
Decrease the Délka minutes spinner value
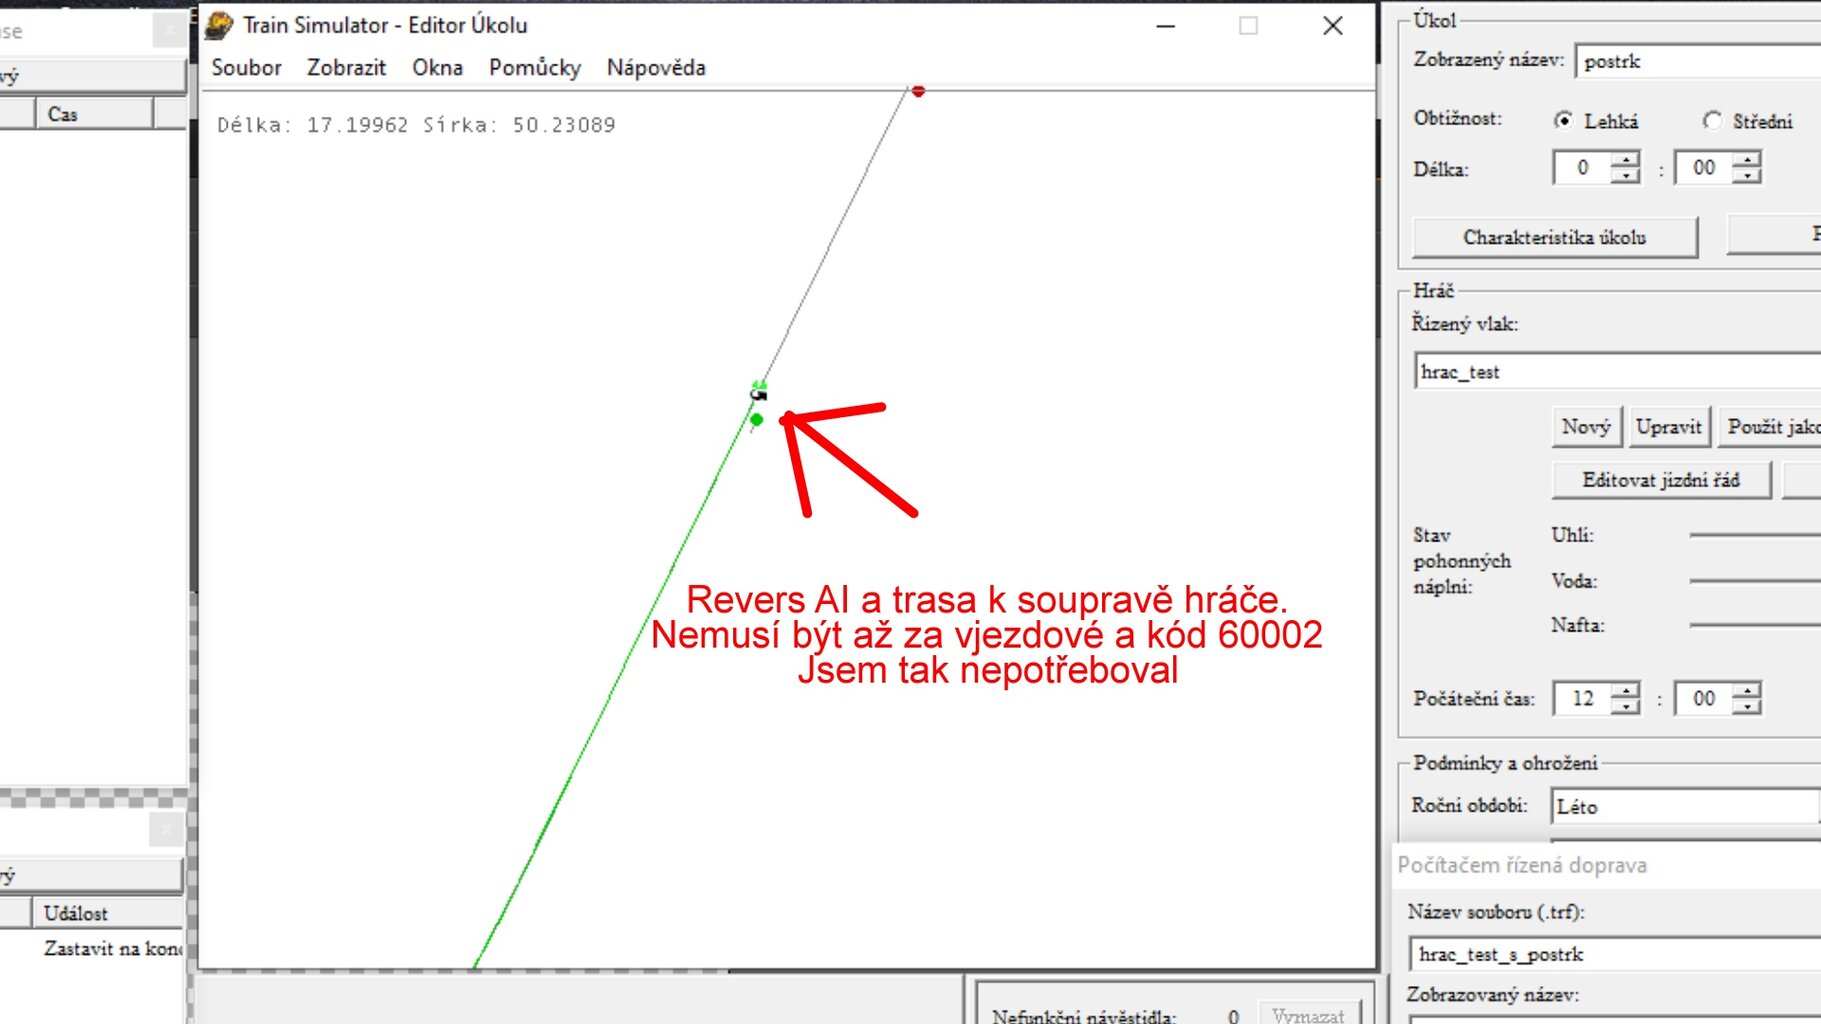1747,176
